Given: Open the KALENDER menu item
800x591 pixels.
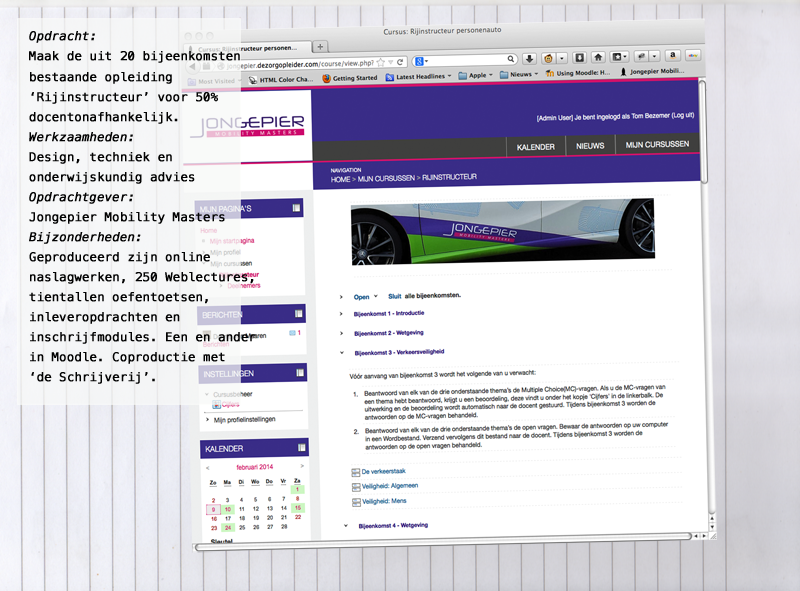Looking at the screenshot, I should pos(535,147).
